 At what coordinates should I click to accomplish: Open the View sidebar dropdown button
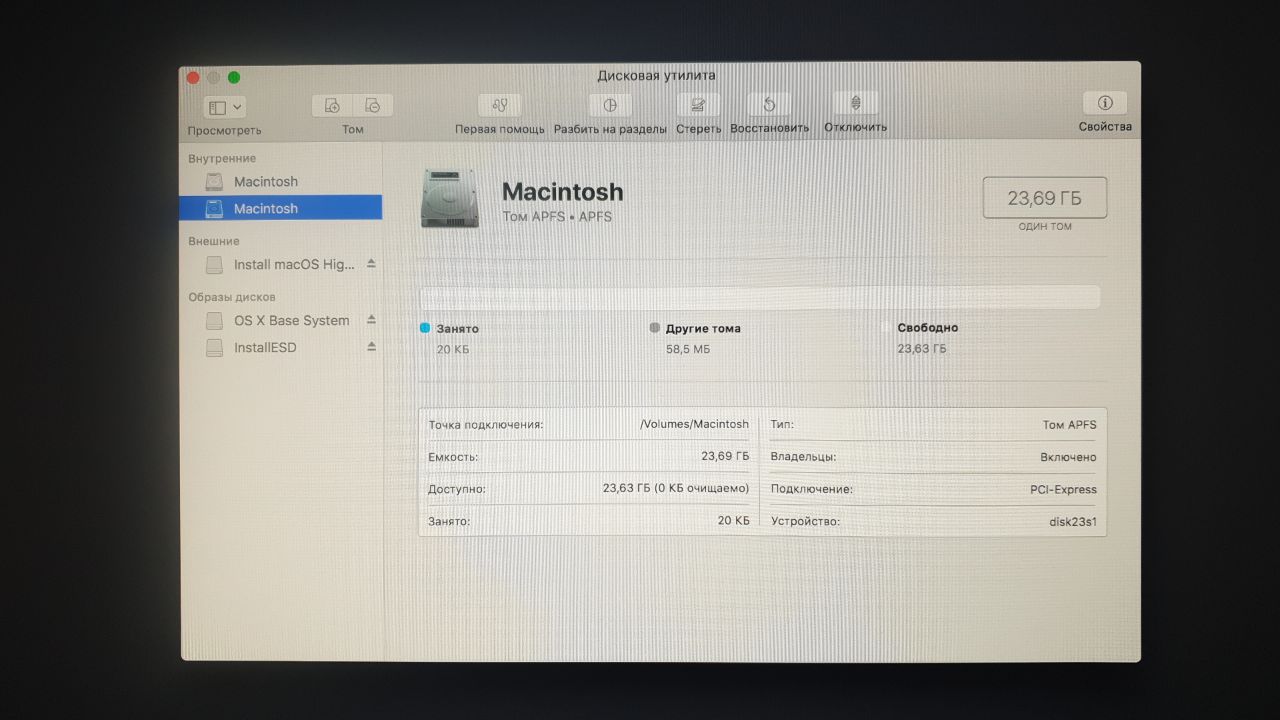click(224, 106)
